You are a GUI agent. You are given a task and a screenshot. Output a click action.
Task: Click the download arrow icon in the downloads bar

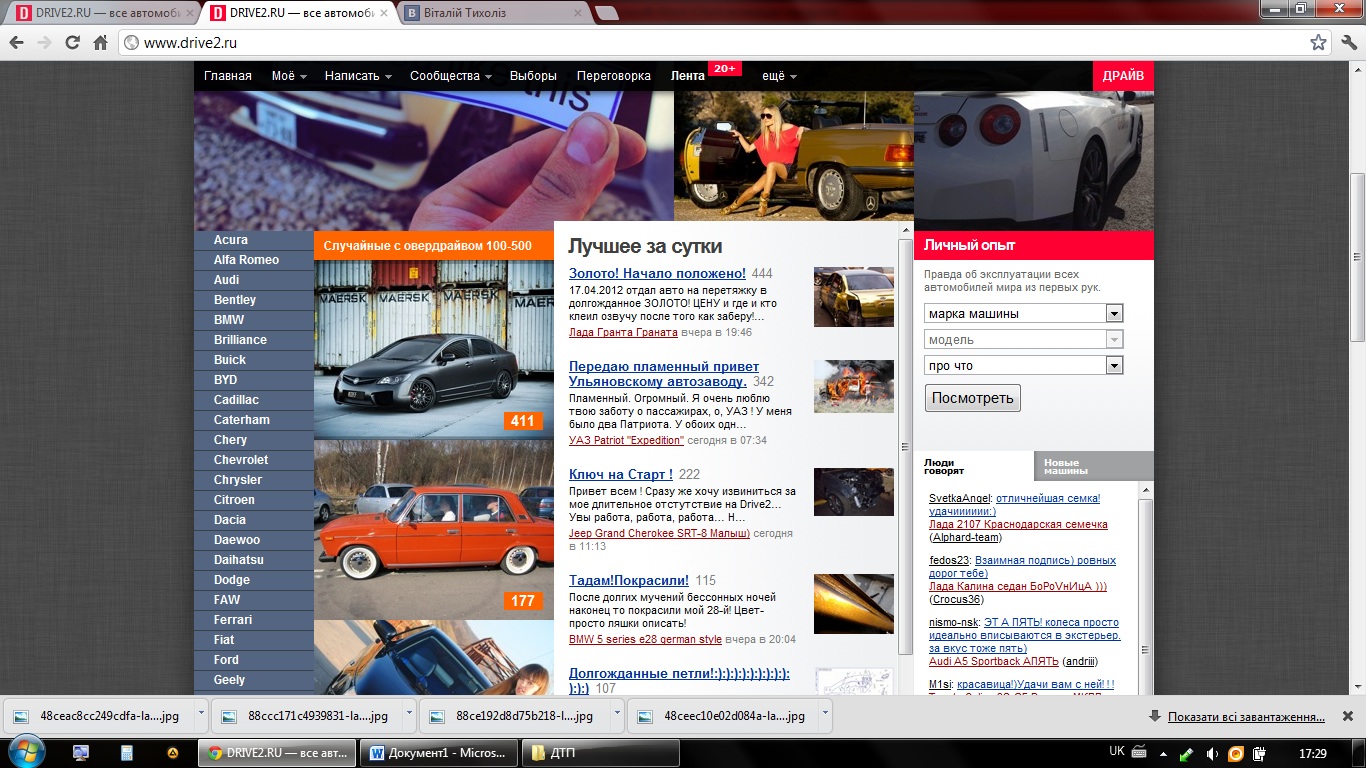tap(1155, 717)
